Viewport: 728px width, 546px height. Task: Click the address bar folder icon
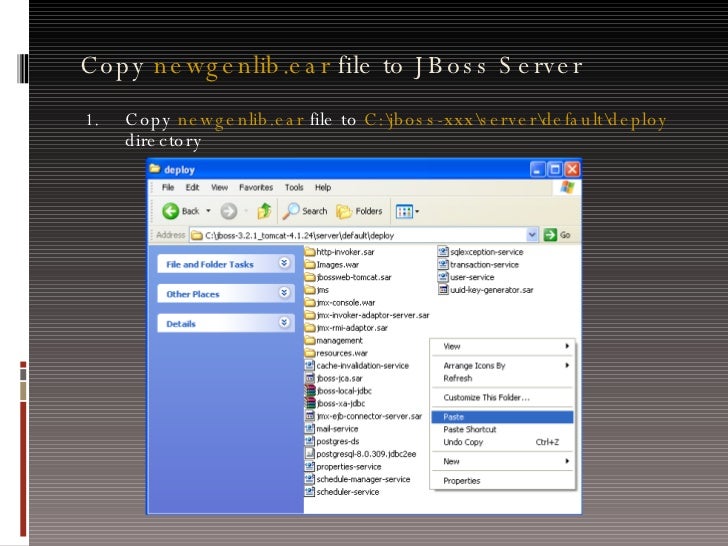point(197,235)
